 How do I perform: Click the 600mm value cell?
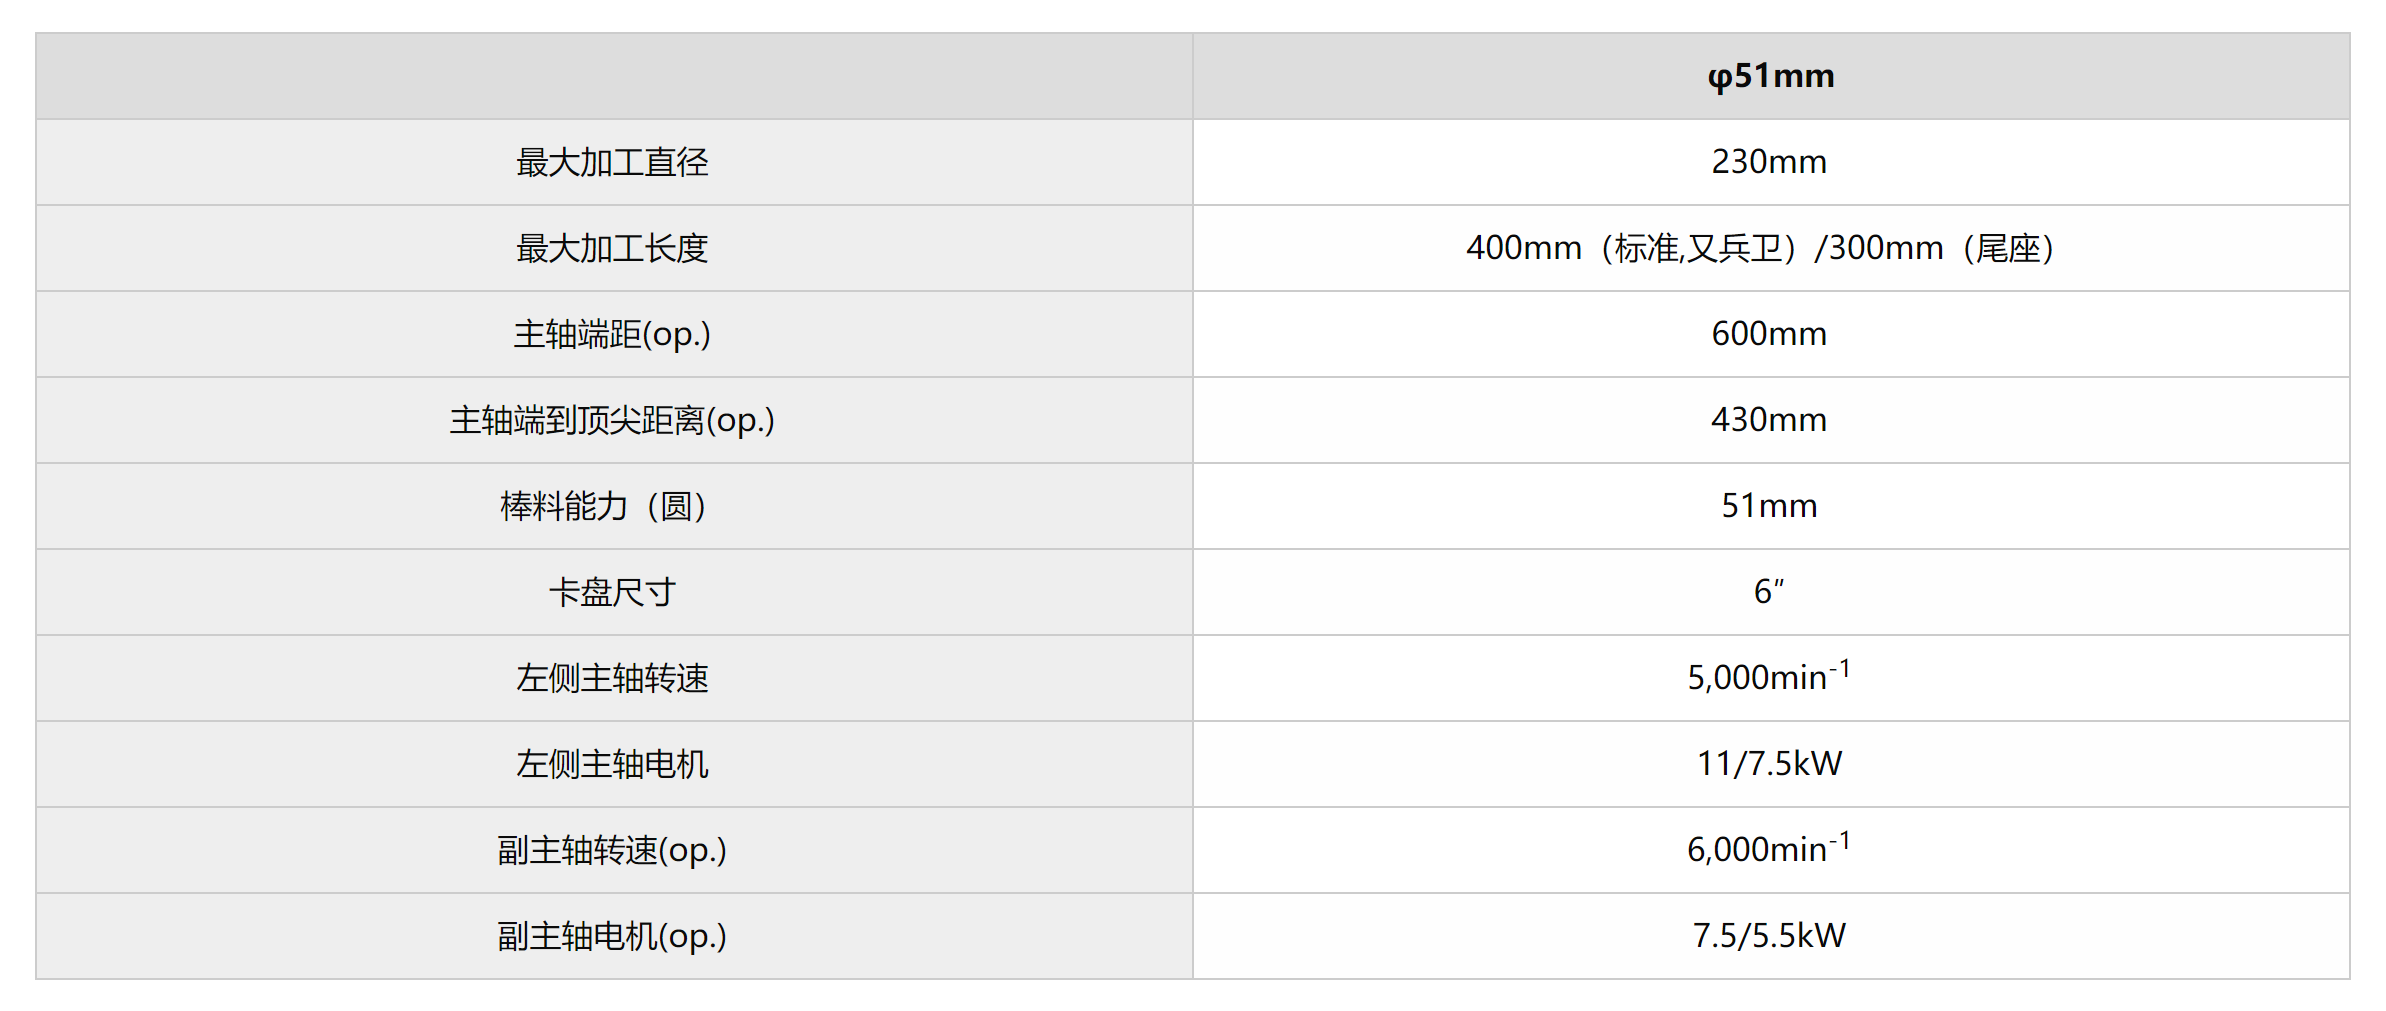click(1769, 334)
